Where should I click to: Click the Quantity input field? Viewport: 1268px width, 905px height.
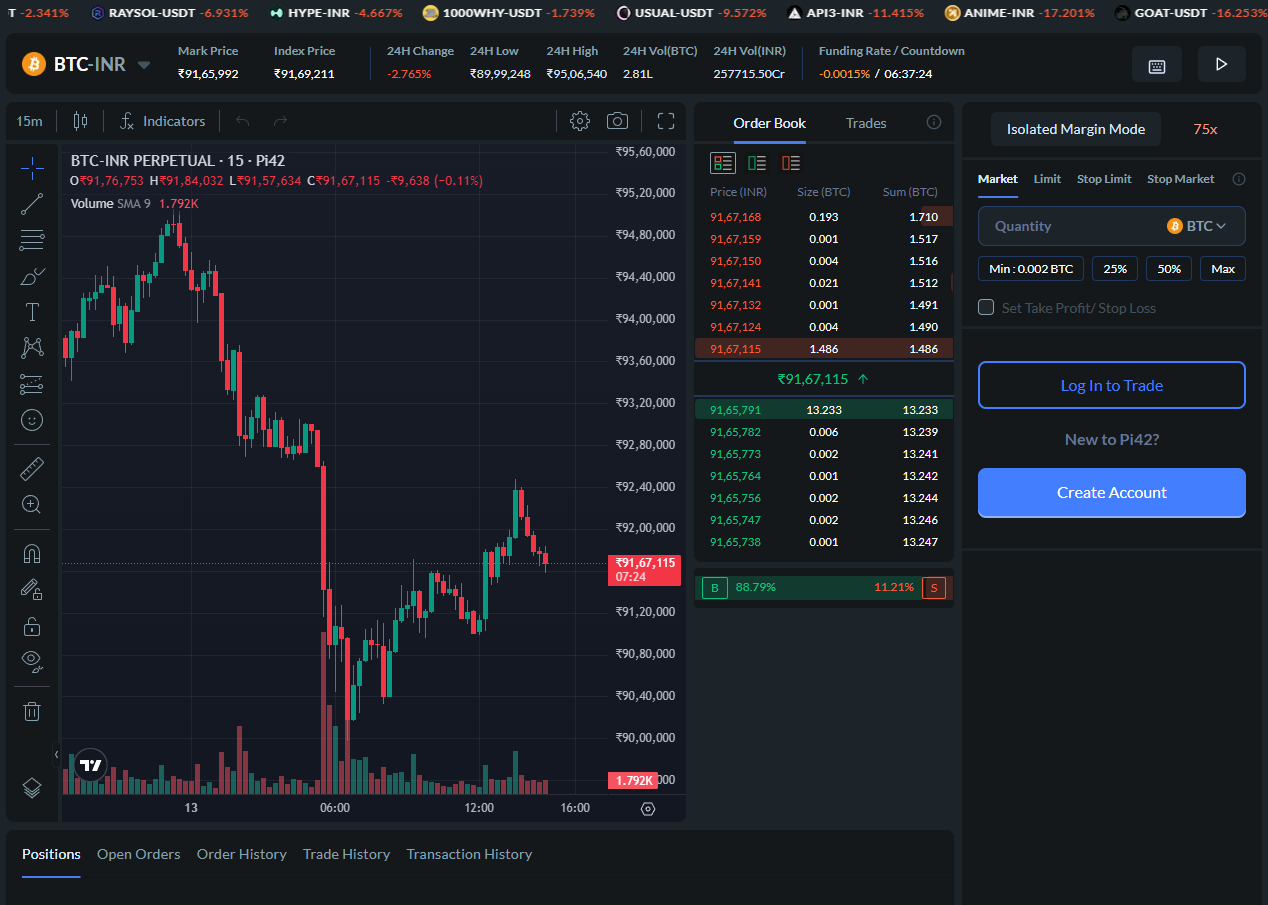(x=1070, y=226)
